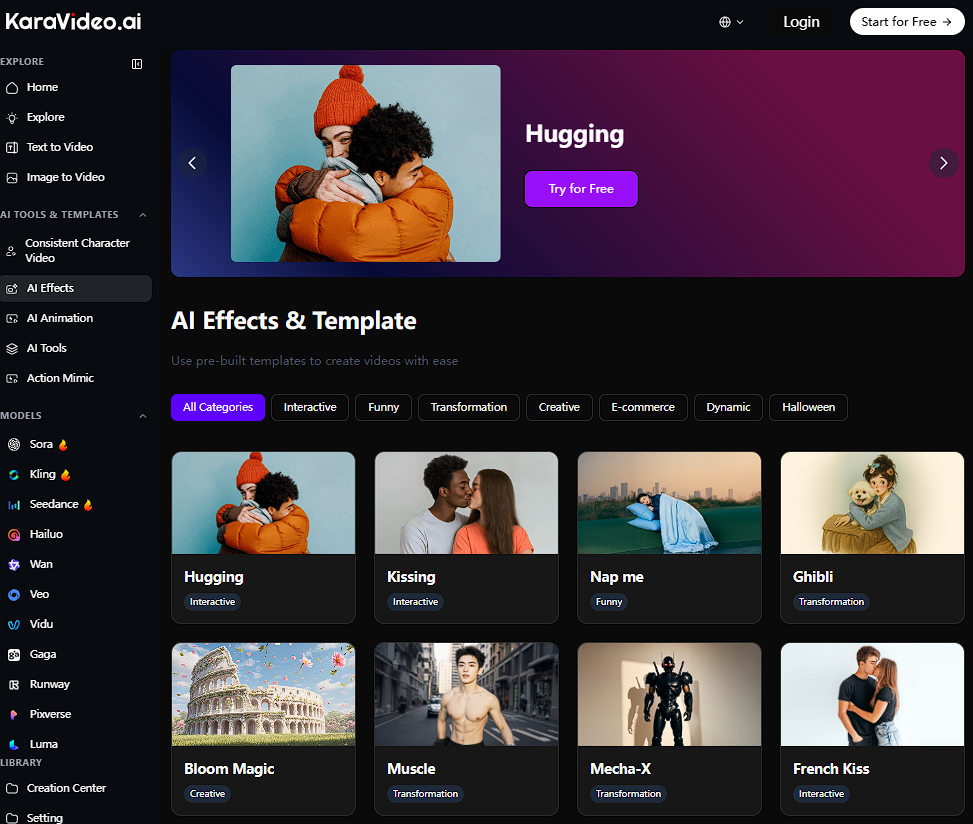The image size is (973, 824).
Task: Filter by the E-commerce category
Action: [x=643, y=407]
